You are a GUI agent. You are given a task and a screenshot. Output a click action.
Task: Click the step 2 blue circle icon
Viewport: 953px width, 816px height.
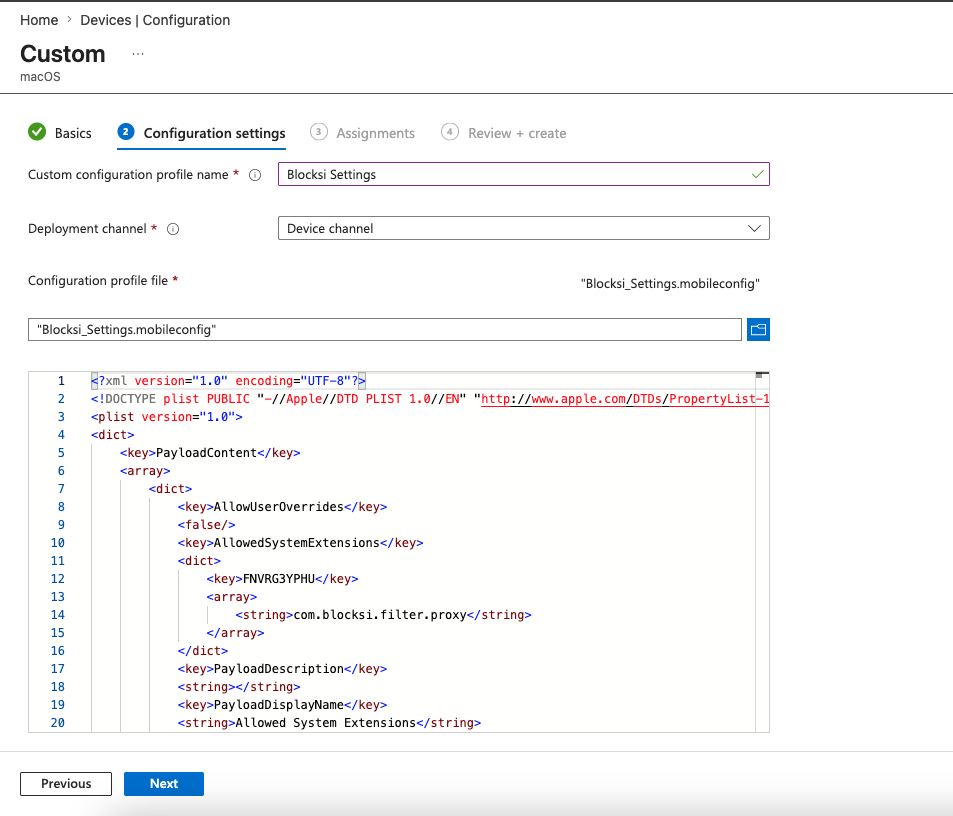126,132
